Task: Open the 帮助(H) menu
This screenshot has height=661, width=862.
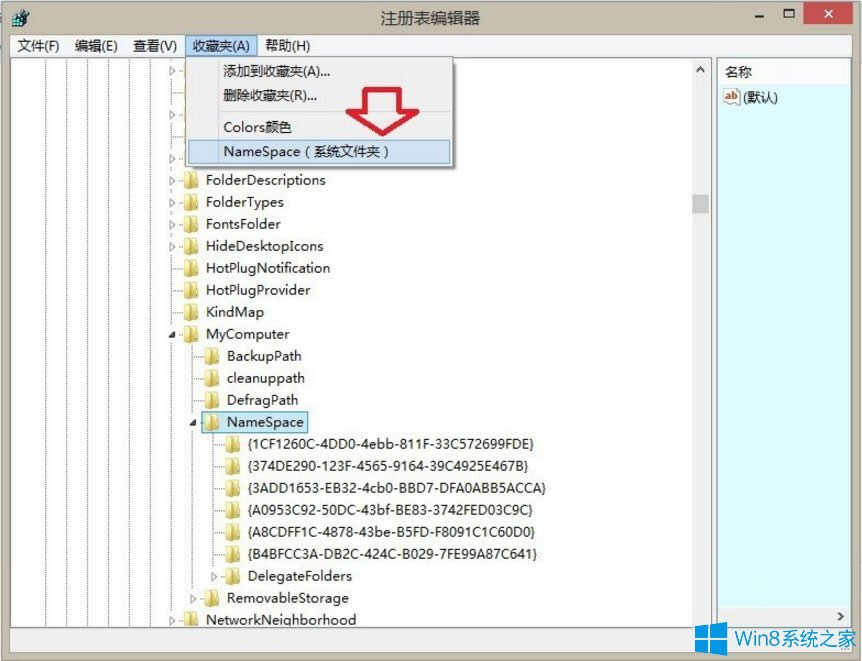Action: [x=289, y=45]
